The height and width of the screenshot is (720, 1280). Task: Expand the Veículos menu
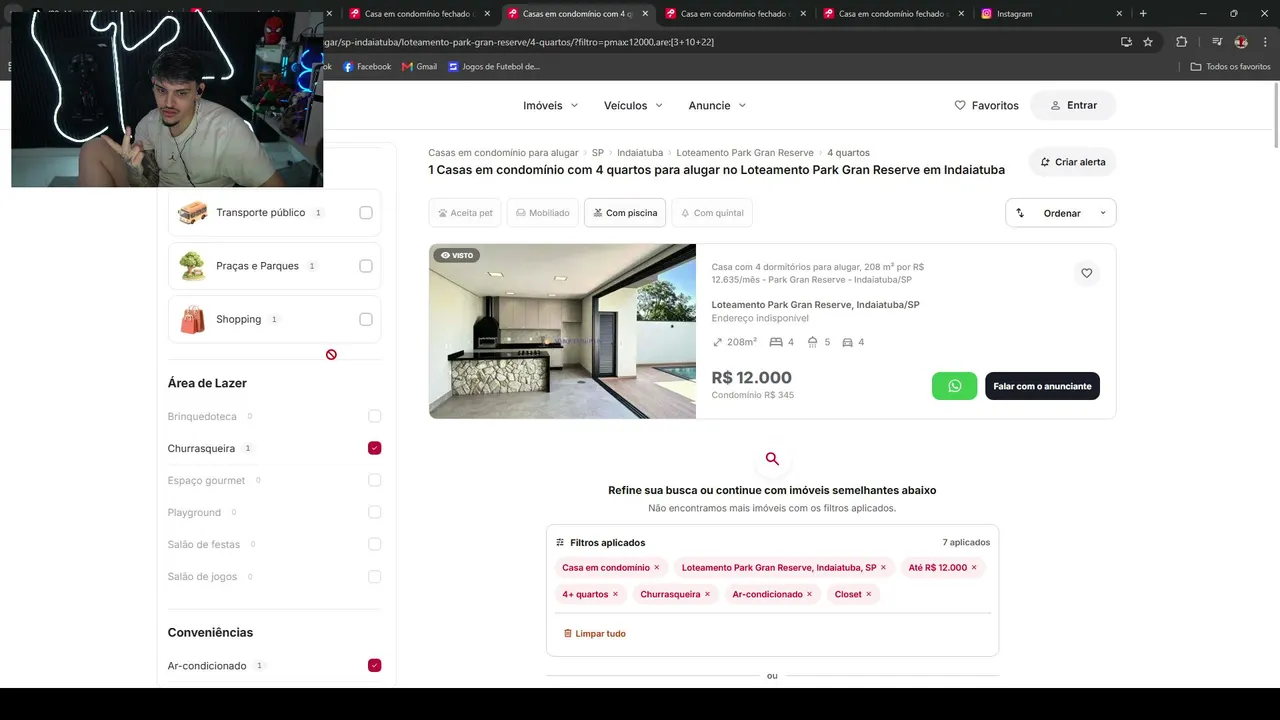[x=633, y=105]
